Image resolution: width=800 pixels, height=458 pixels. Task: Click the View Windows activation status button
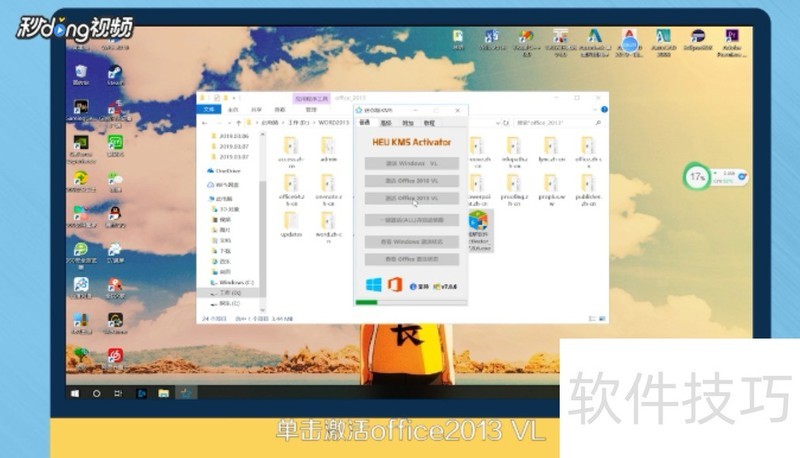click(x=411, y=241)
